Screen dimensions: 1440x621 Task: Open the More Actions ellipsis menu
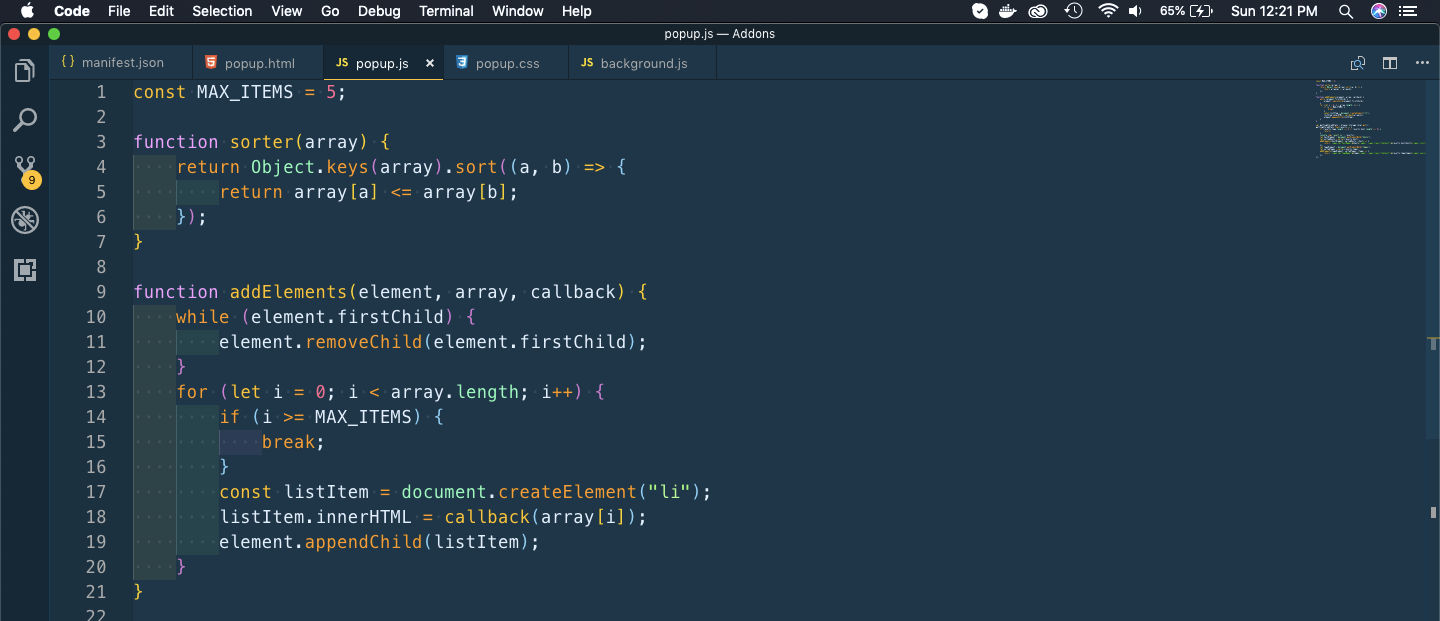(x=1422, y=63)
